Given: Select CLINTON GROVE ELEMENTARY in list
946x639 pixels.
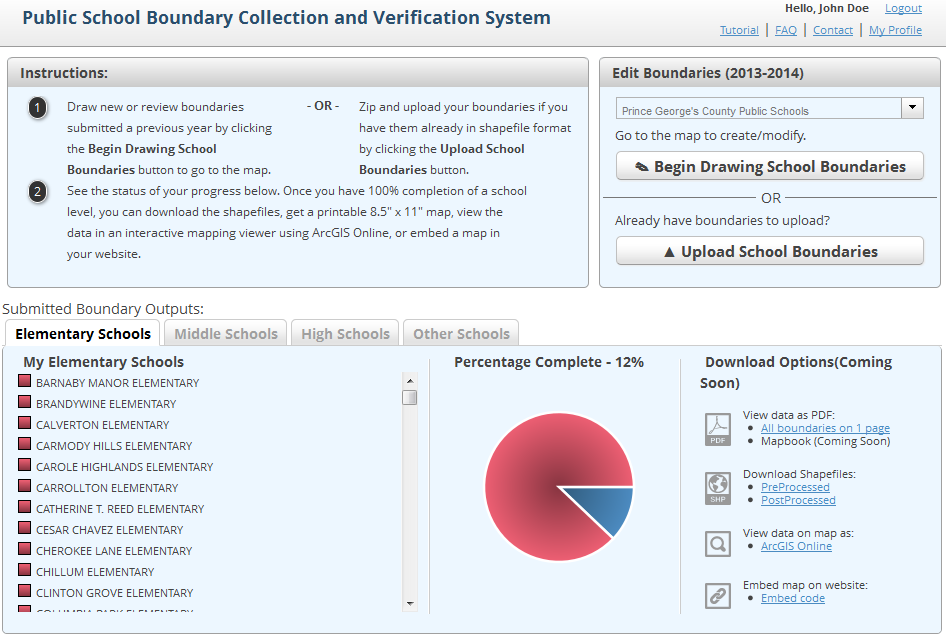Looking at the screenshot, I should pyautogui.click(x=114, y=593).
